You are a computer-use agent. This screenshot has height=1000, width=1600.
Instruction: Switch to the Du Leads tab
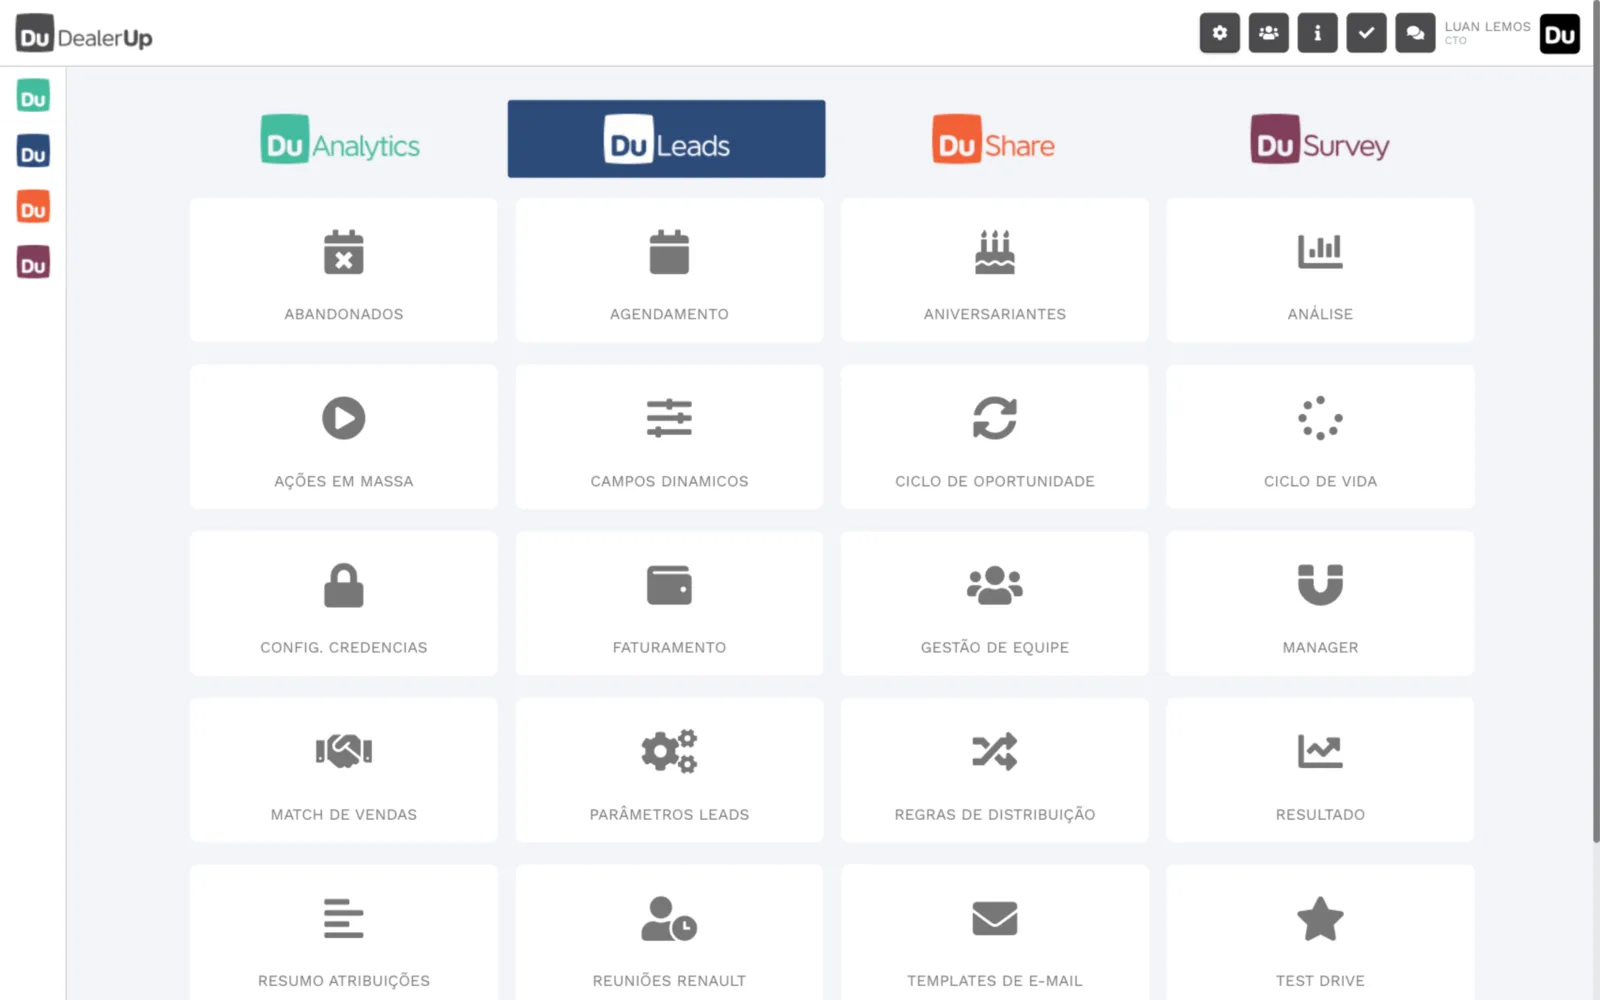666,139
